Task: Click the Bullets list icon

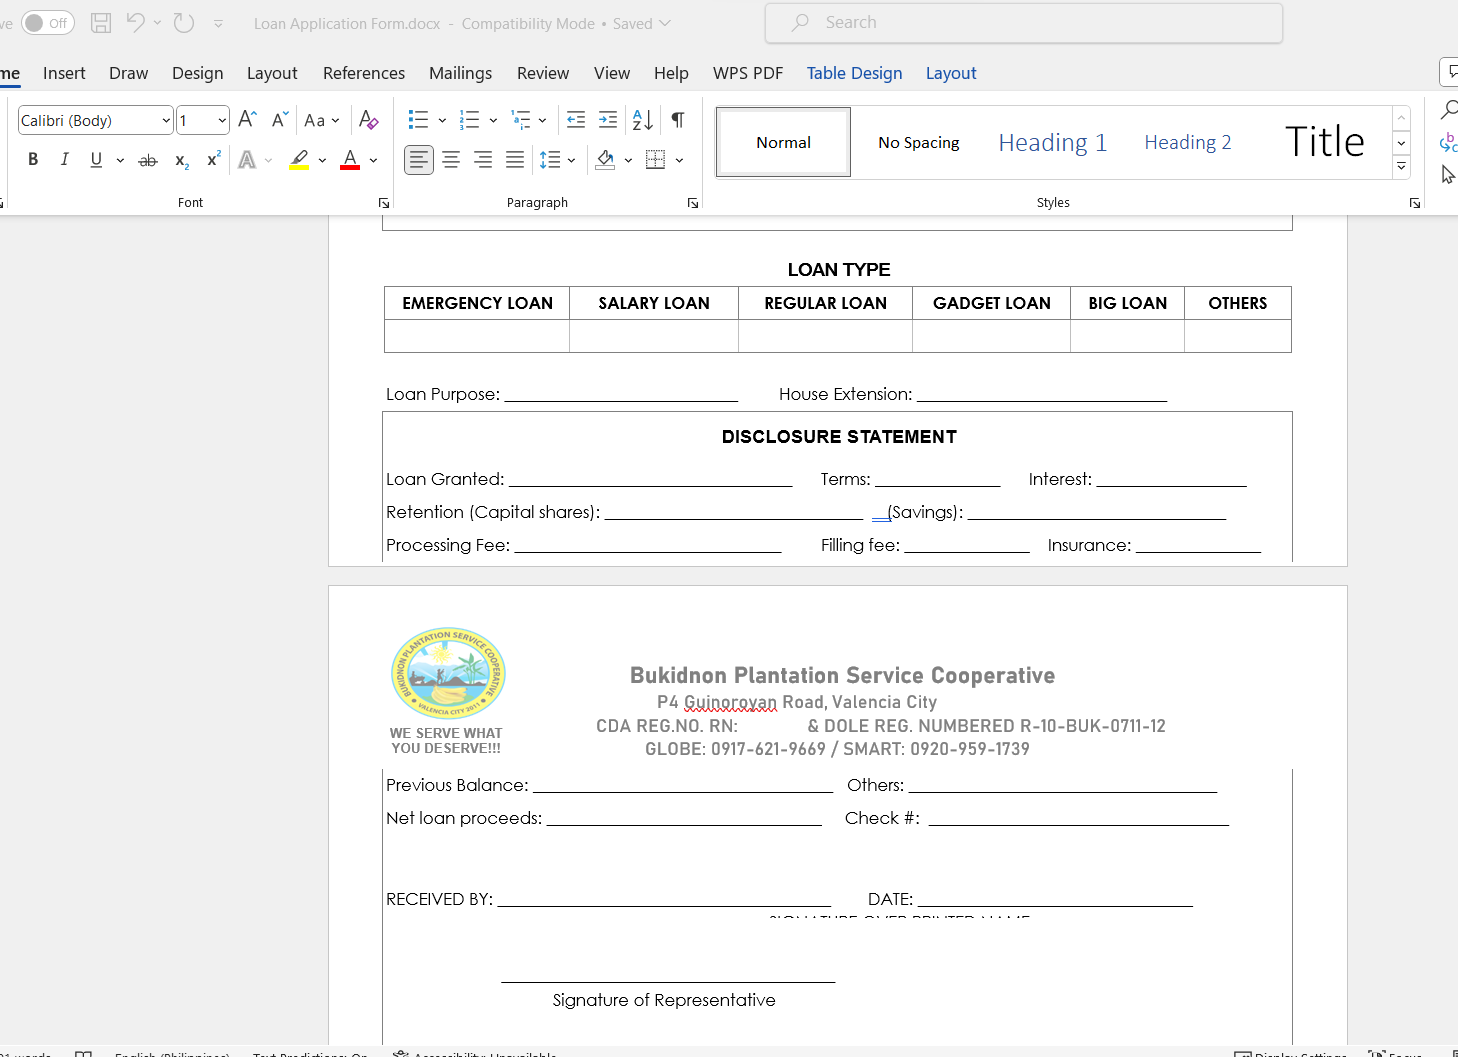Action: pos(418,120)
